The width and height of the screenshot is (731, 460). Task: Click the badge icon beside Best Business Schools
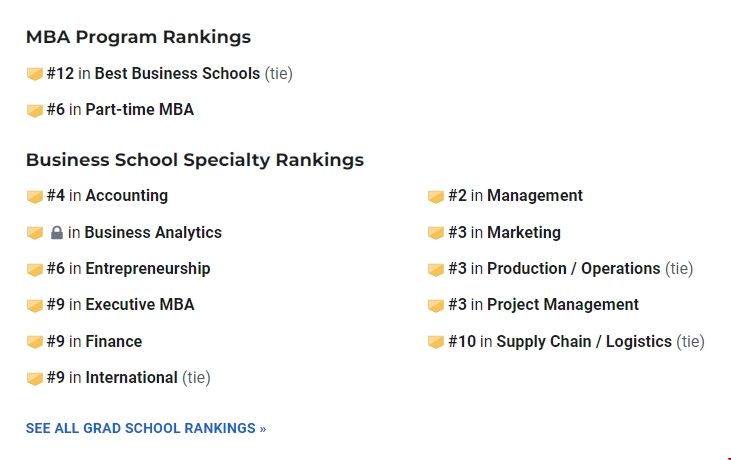tap(35, 74)
